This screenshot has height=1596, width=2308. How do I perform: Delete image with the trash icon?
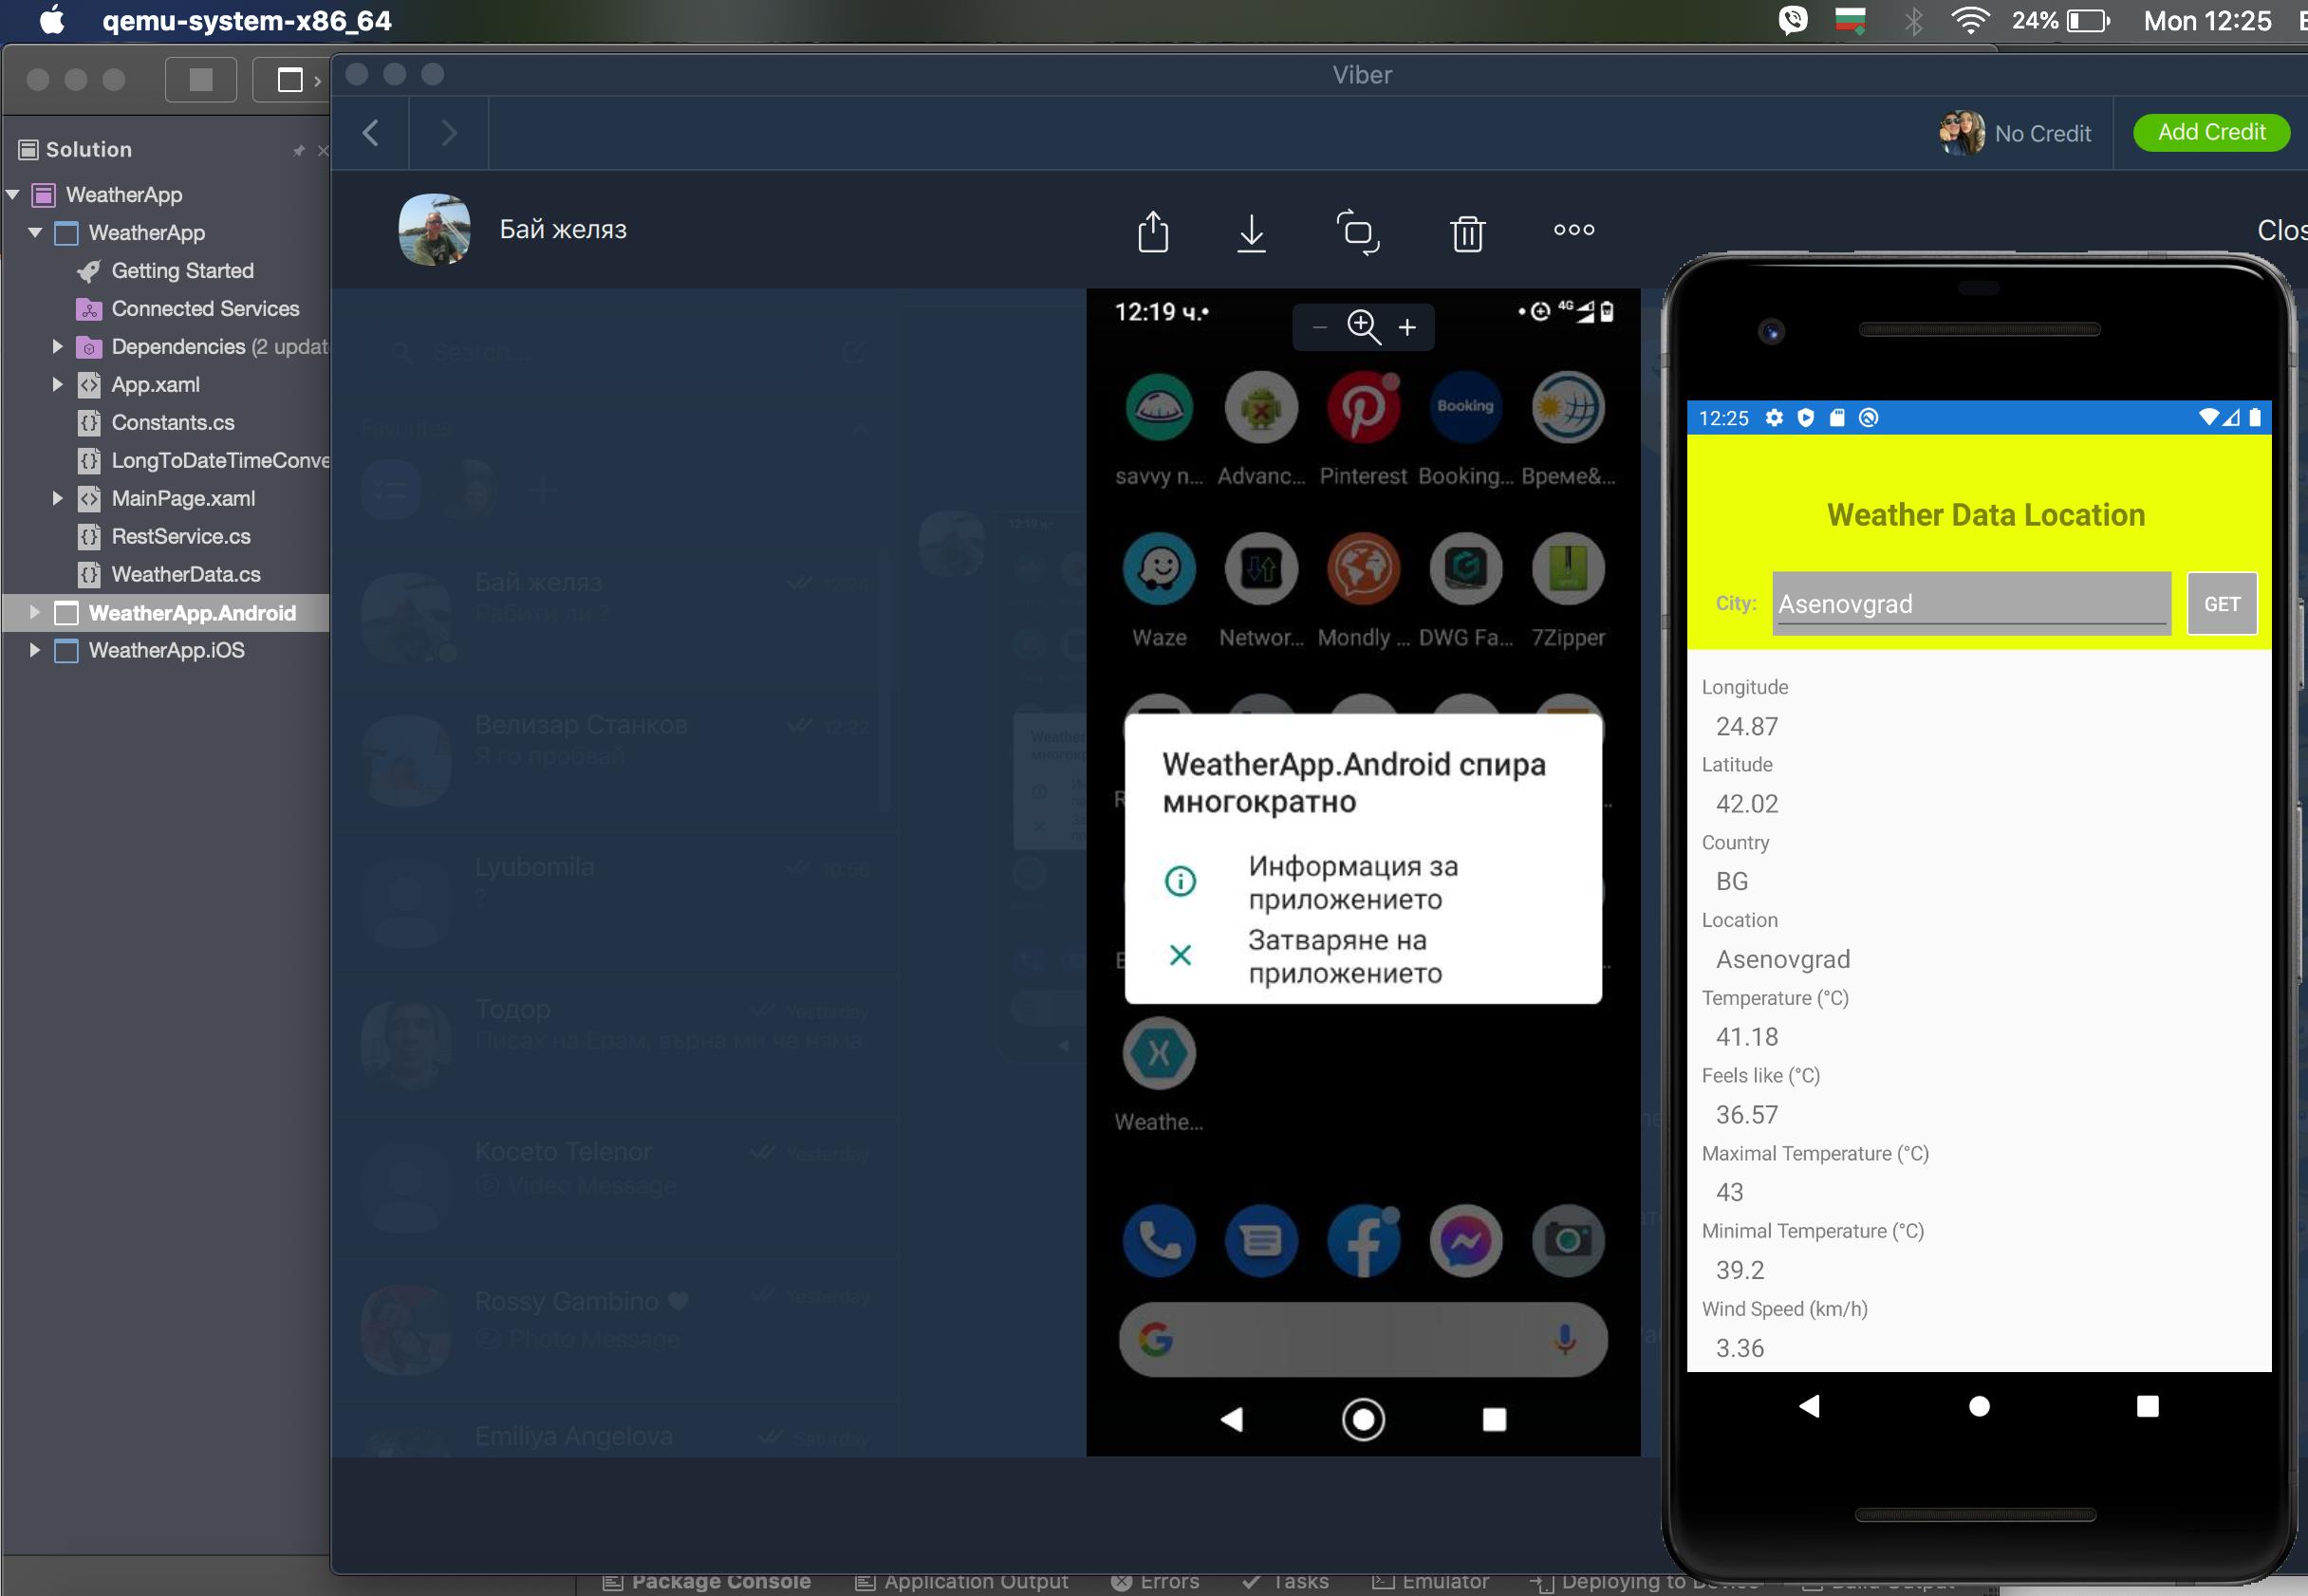point(1467,232)
